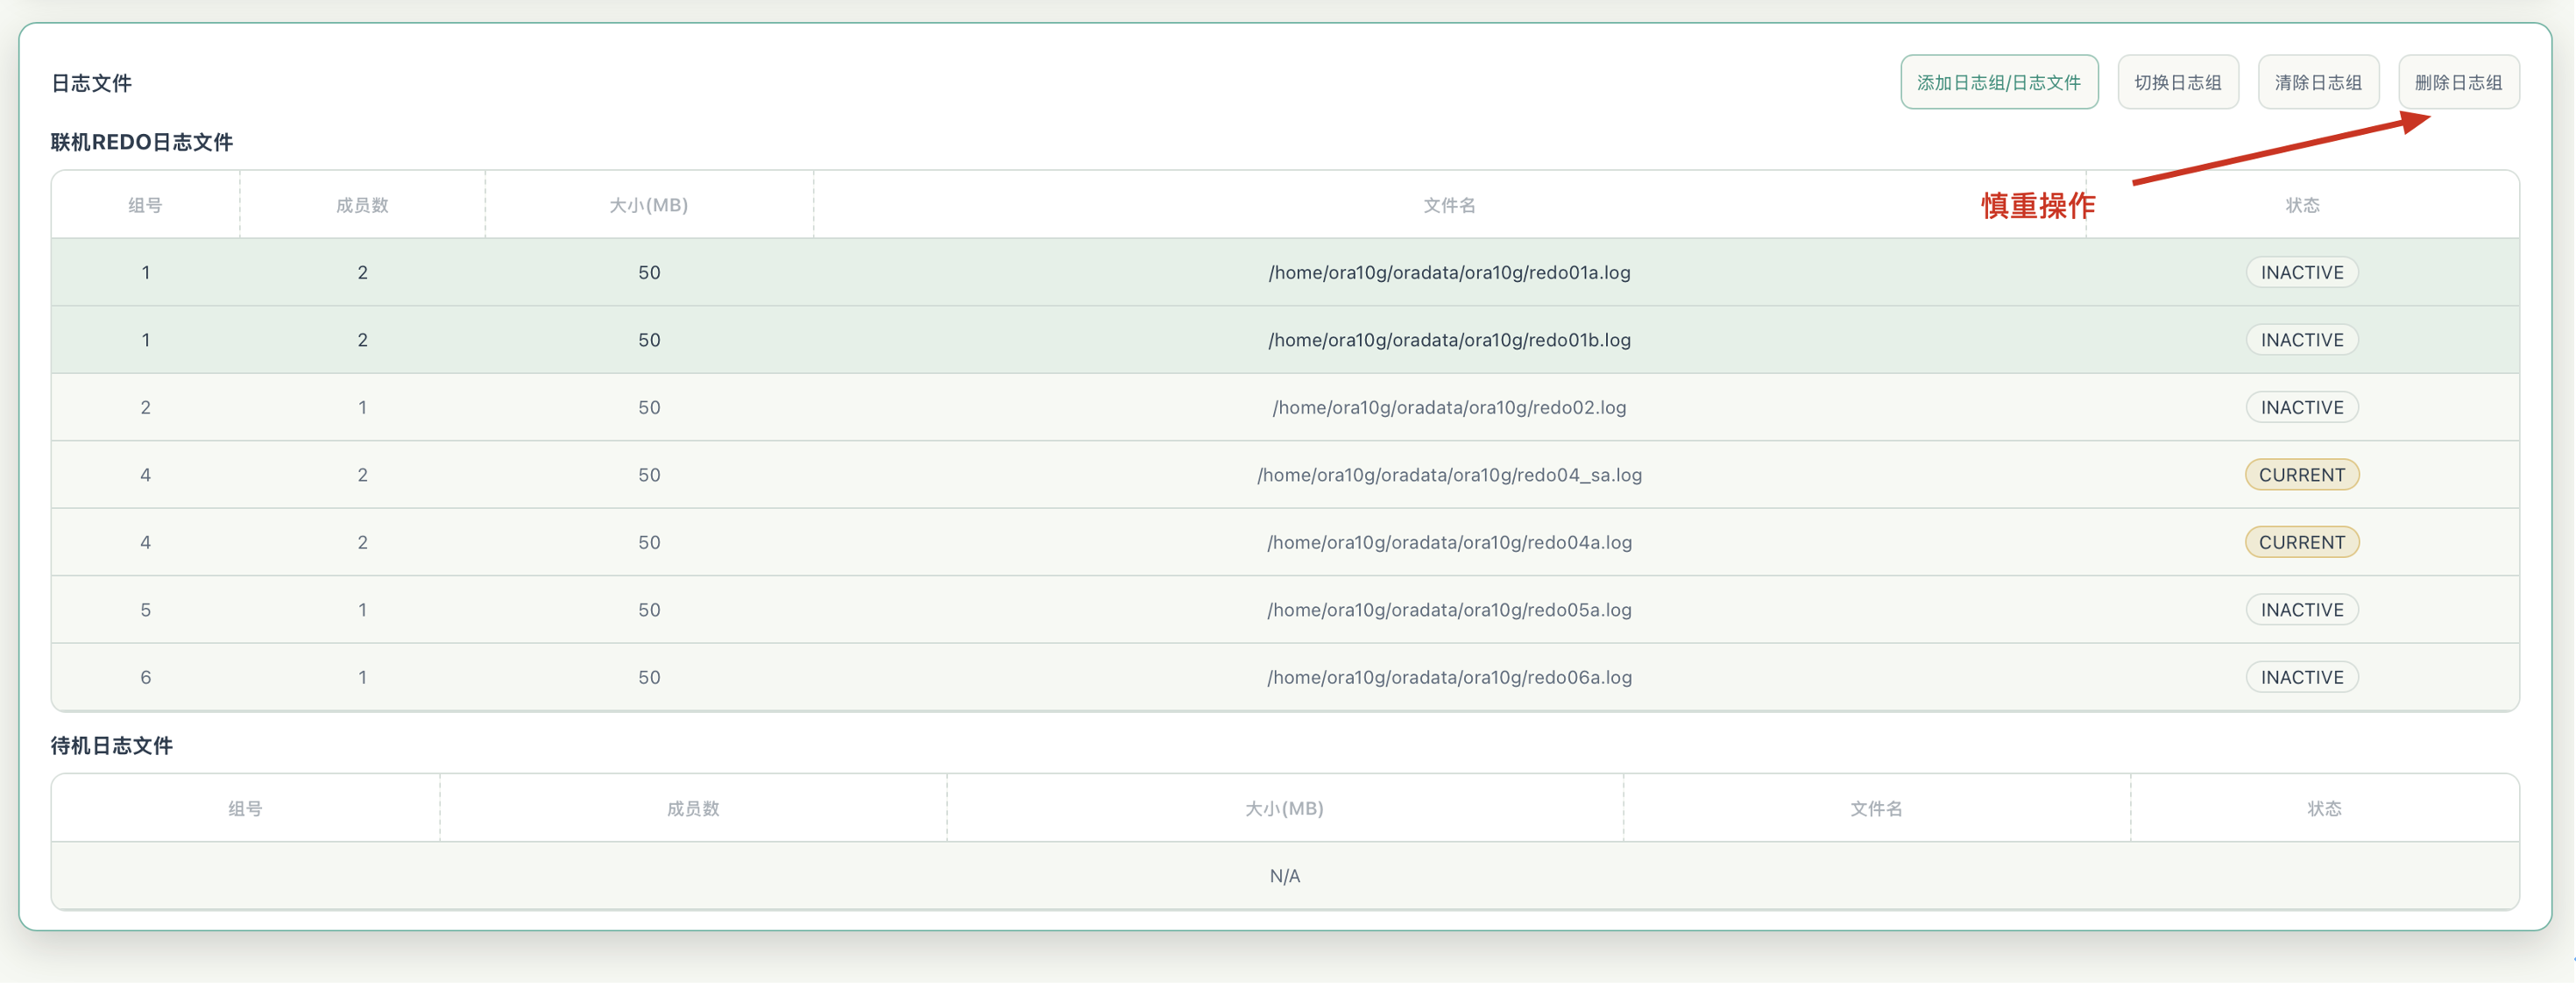This screenshot has width=2576, height=988.
Task: Select the redo01b.log file row
Action: pyautogui.click(x=1285, y=340)
